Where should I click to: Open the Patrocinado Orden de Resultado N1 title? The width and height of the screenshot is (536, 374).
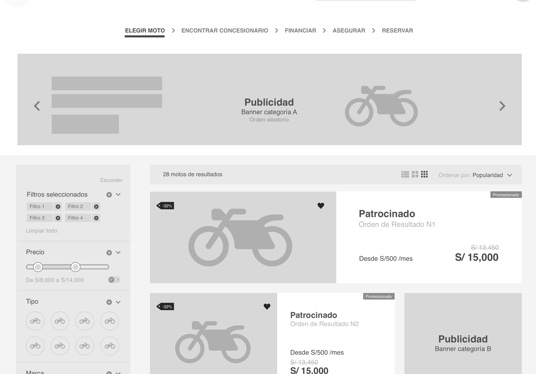(387, 214)
